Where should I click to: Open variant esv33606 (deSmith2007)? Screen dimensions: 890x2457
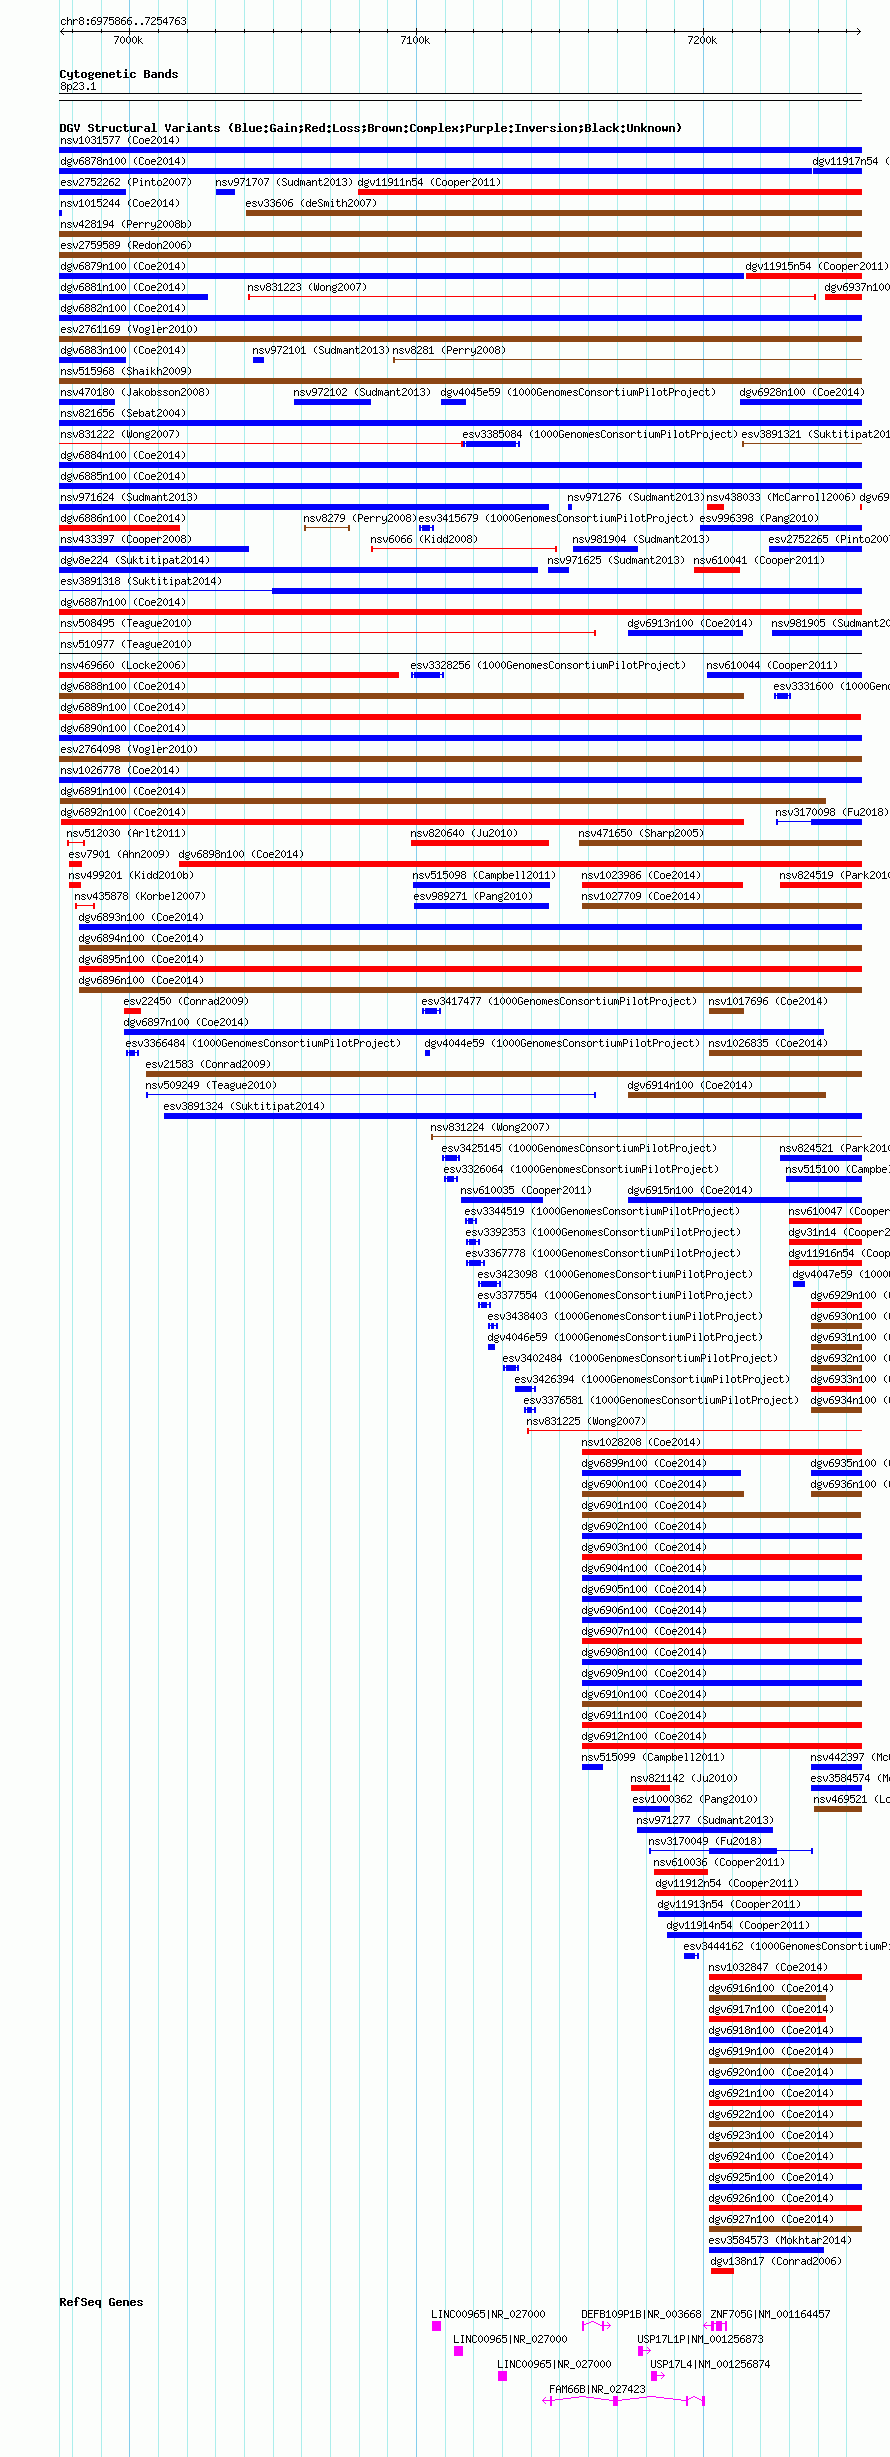pyautogui.click(x=311, y=203)
